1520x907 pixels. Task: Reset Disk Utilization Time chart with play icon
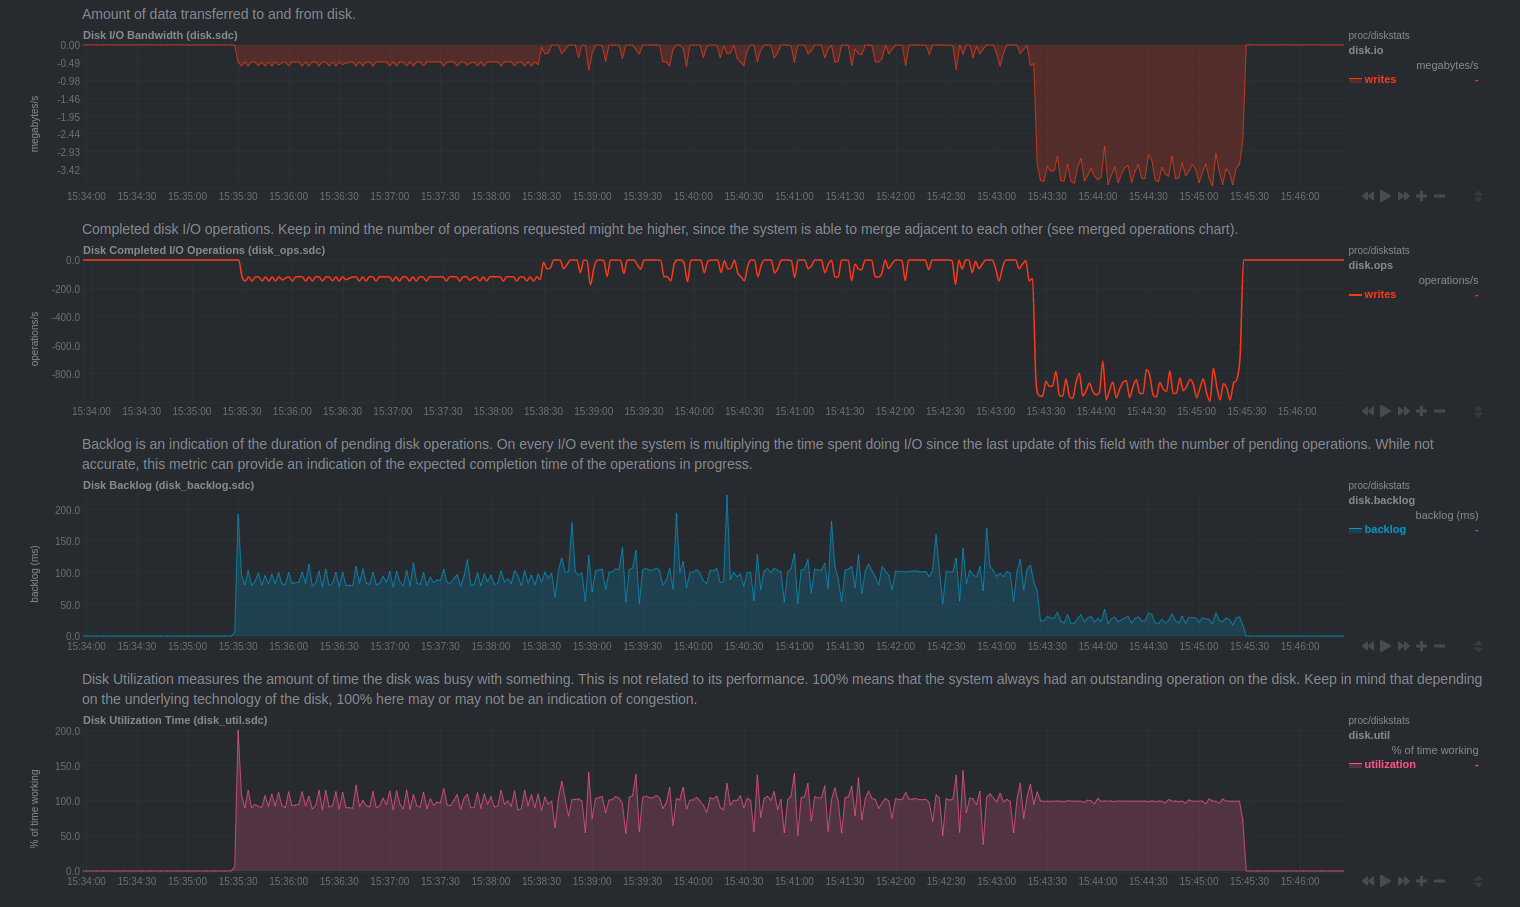(1386, 881)
